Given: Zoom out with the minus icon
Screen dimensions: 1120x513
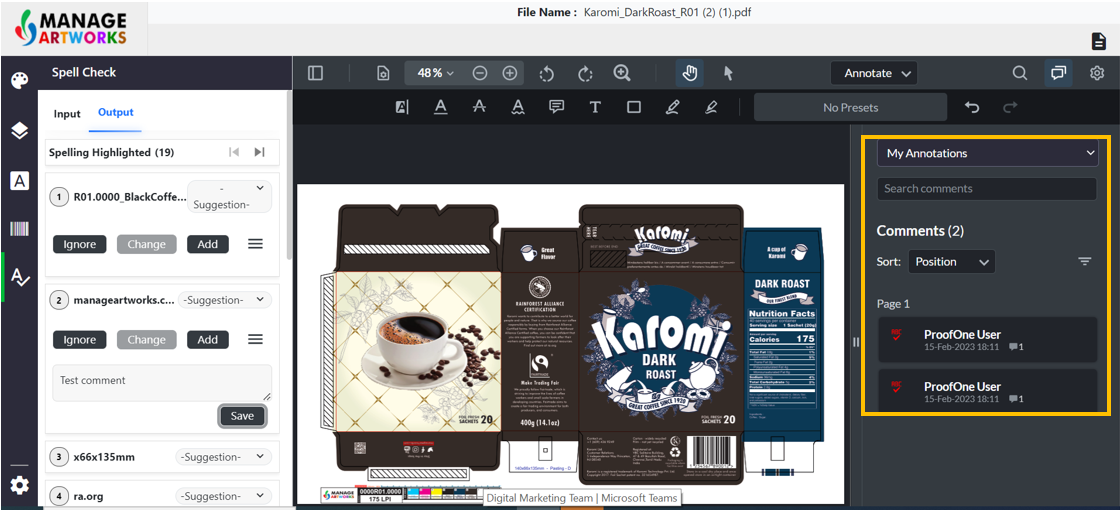Looking at the screenshot, I should [480, 73].
